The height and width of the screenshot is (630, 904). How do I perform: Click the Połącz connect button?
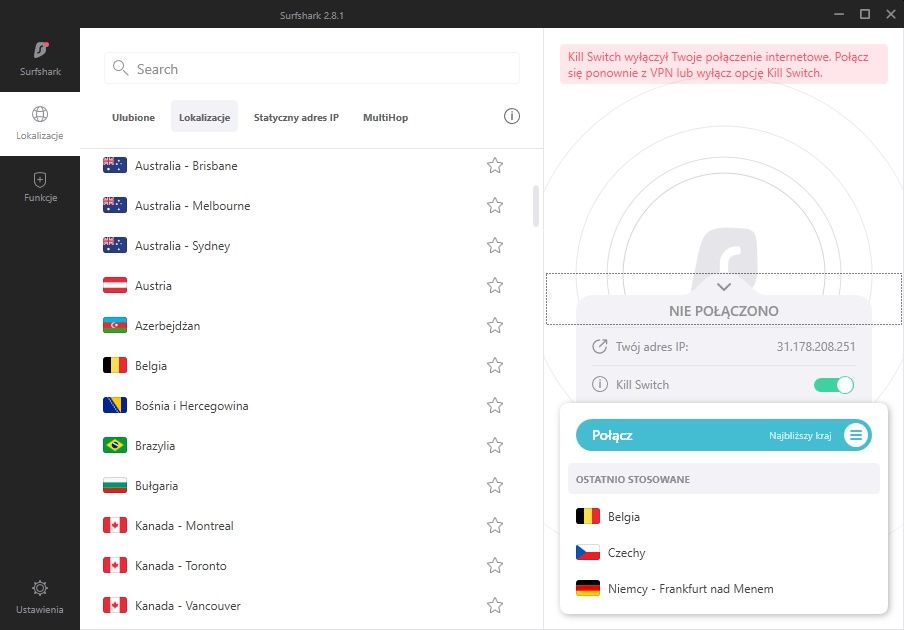coord(724,435)
